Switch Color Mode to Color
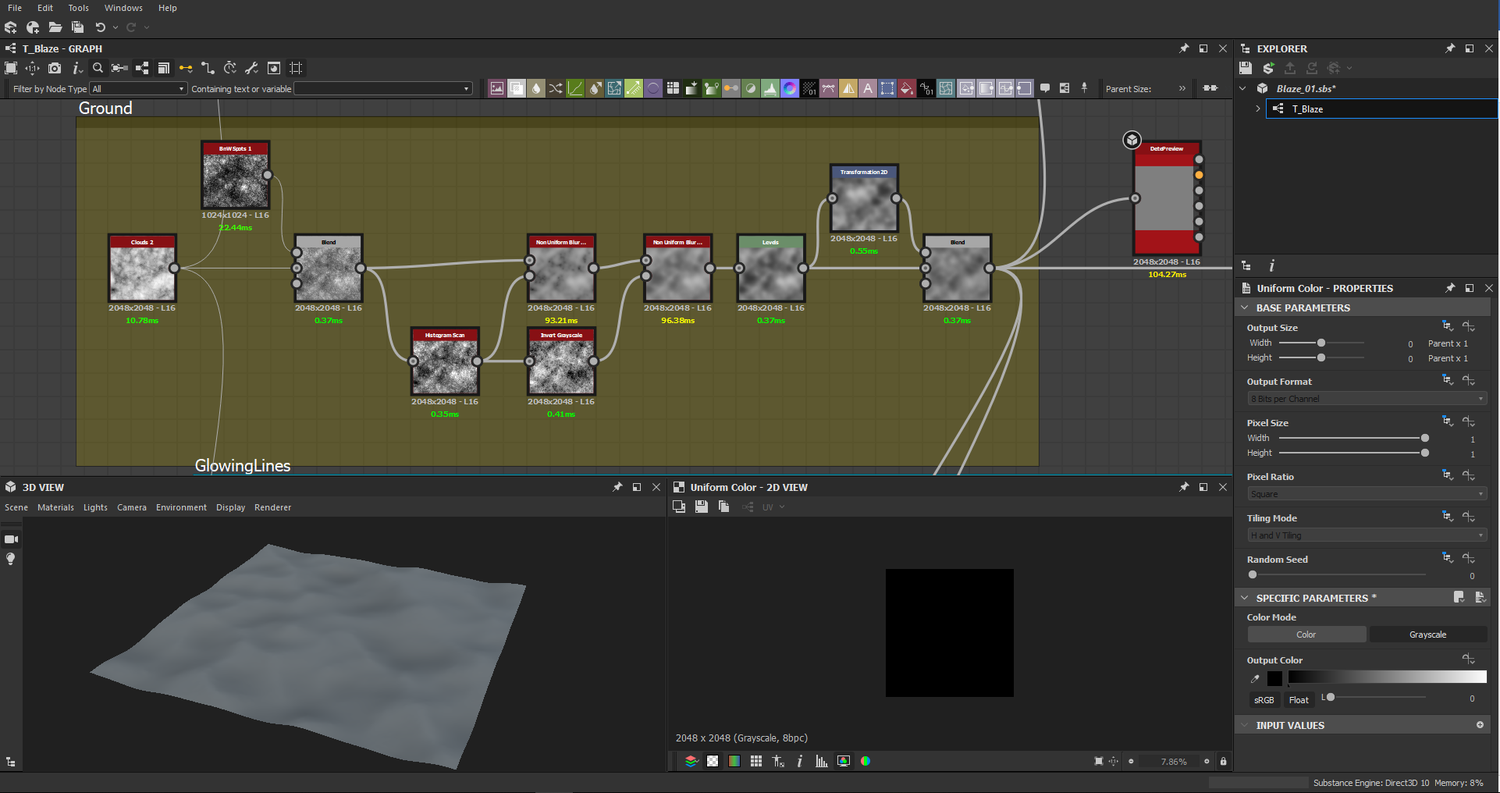The width and height of the screenshot is (1500, 793). pyautogui.click(x=1306, y=634)
